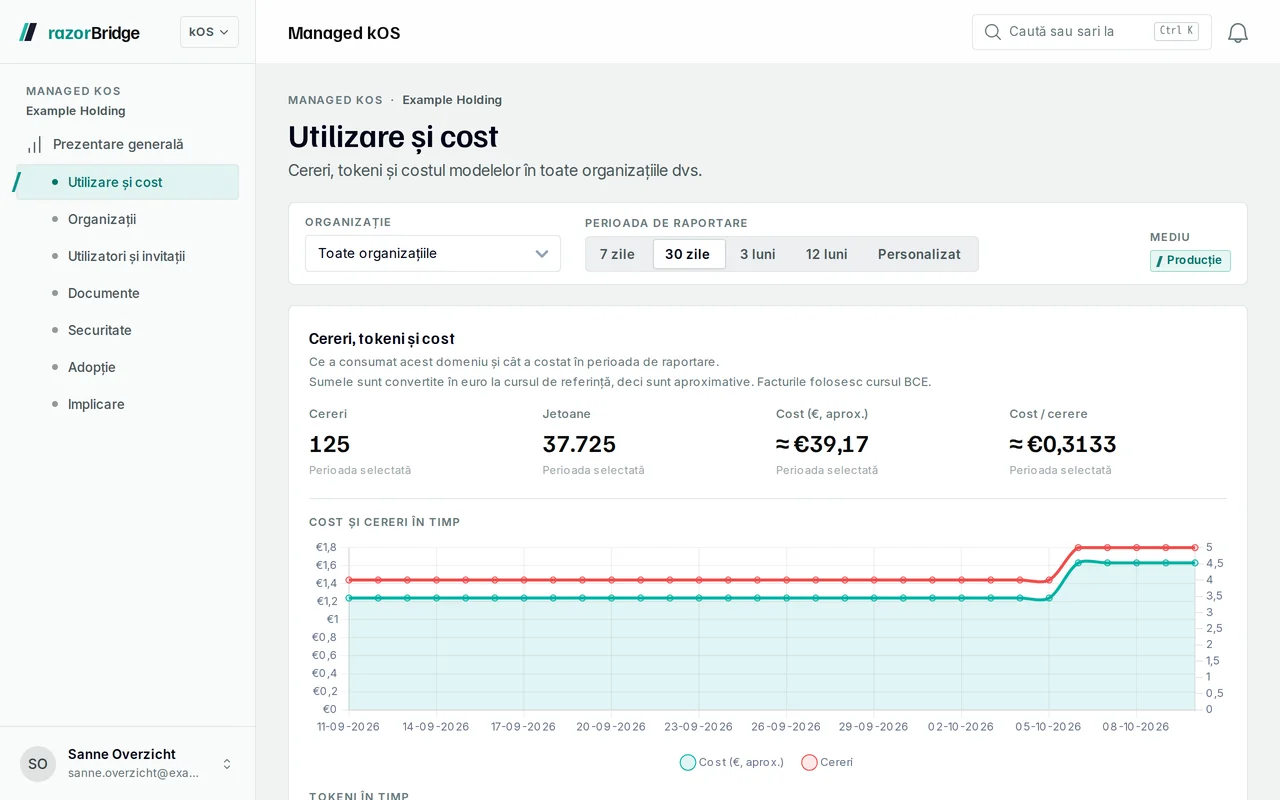
Task: Click the cost per request ≈ €0,3133
Action: [1063, 444]
